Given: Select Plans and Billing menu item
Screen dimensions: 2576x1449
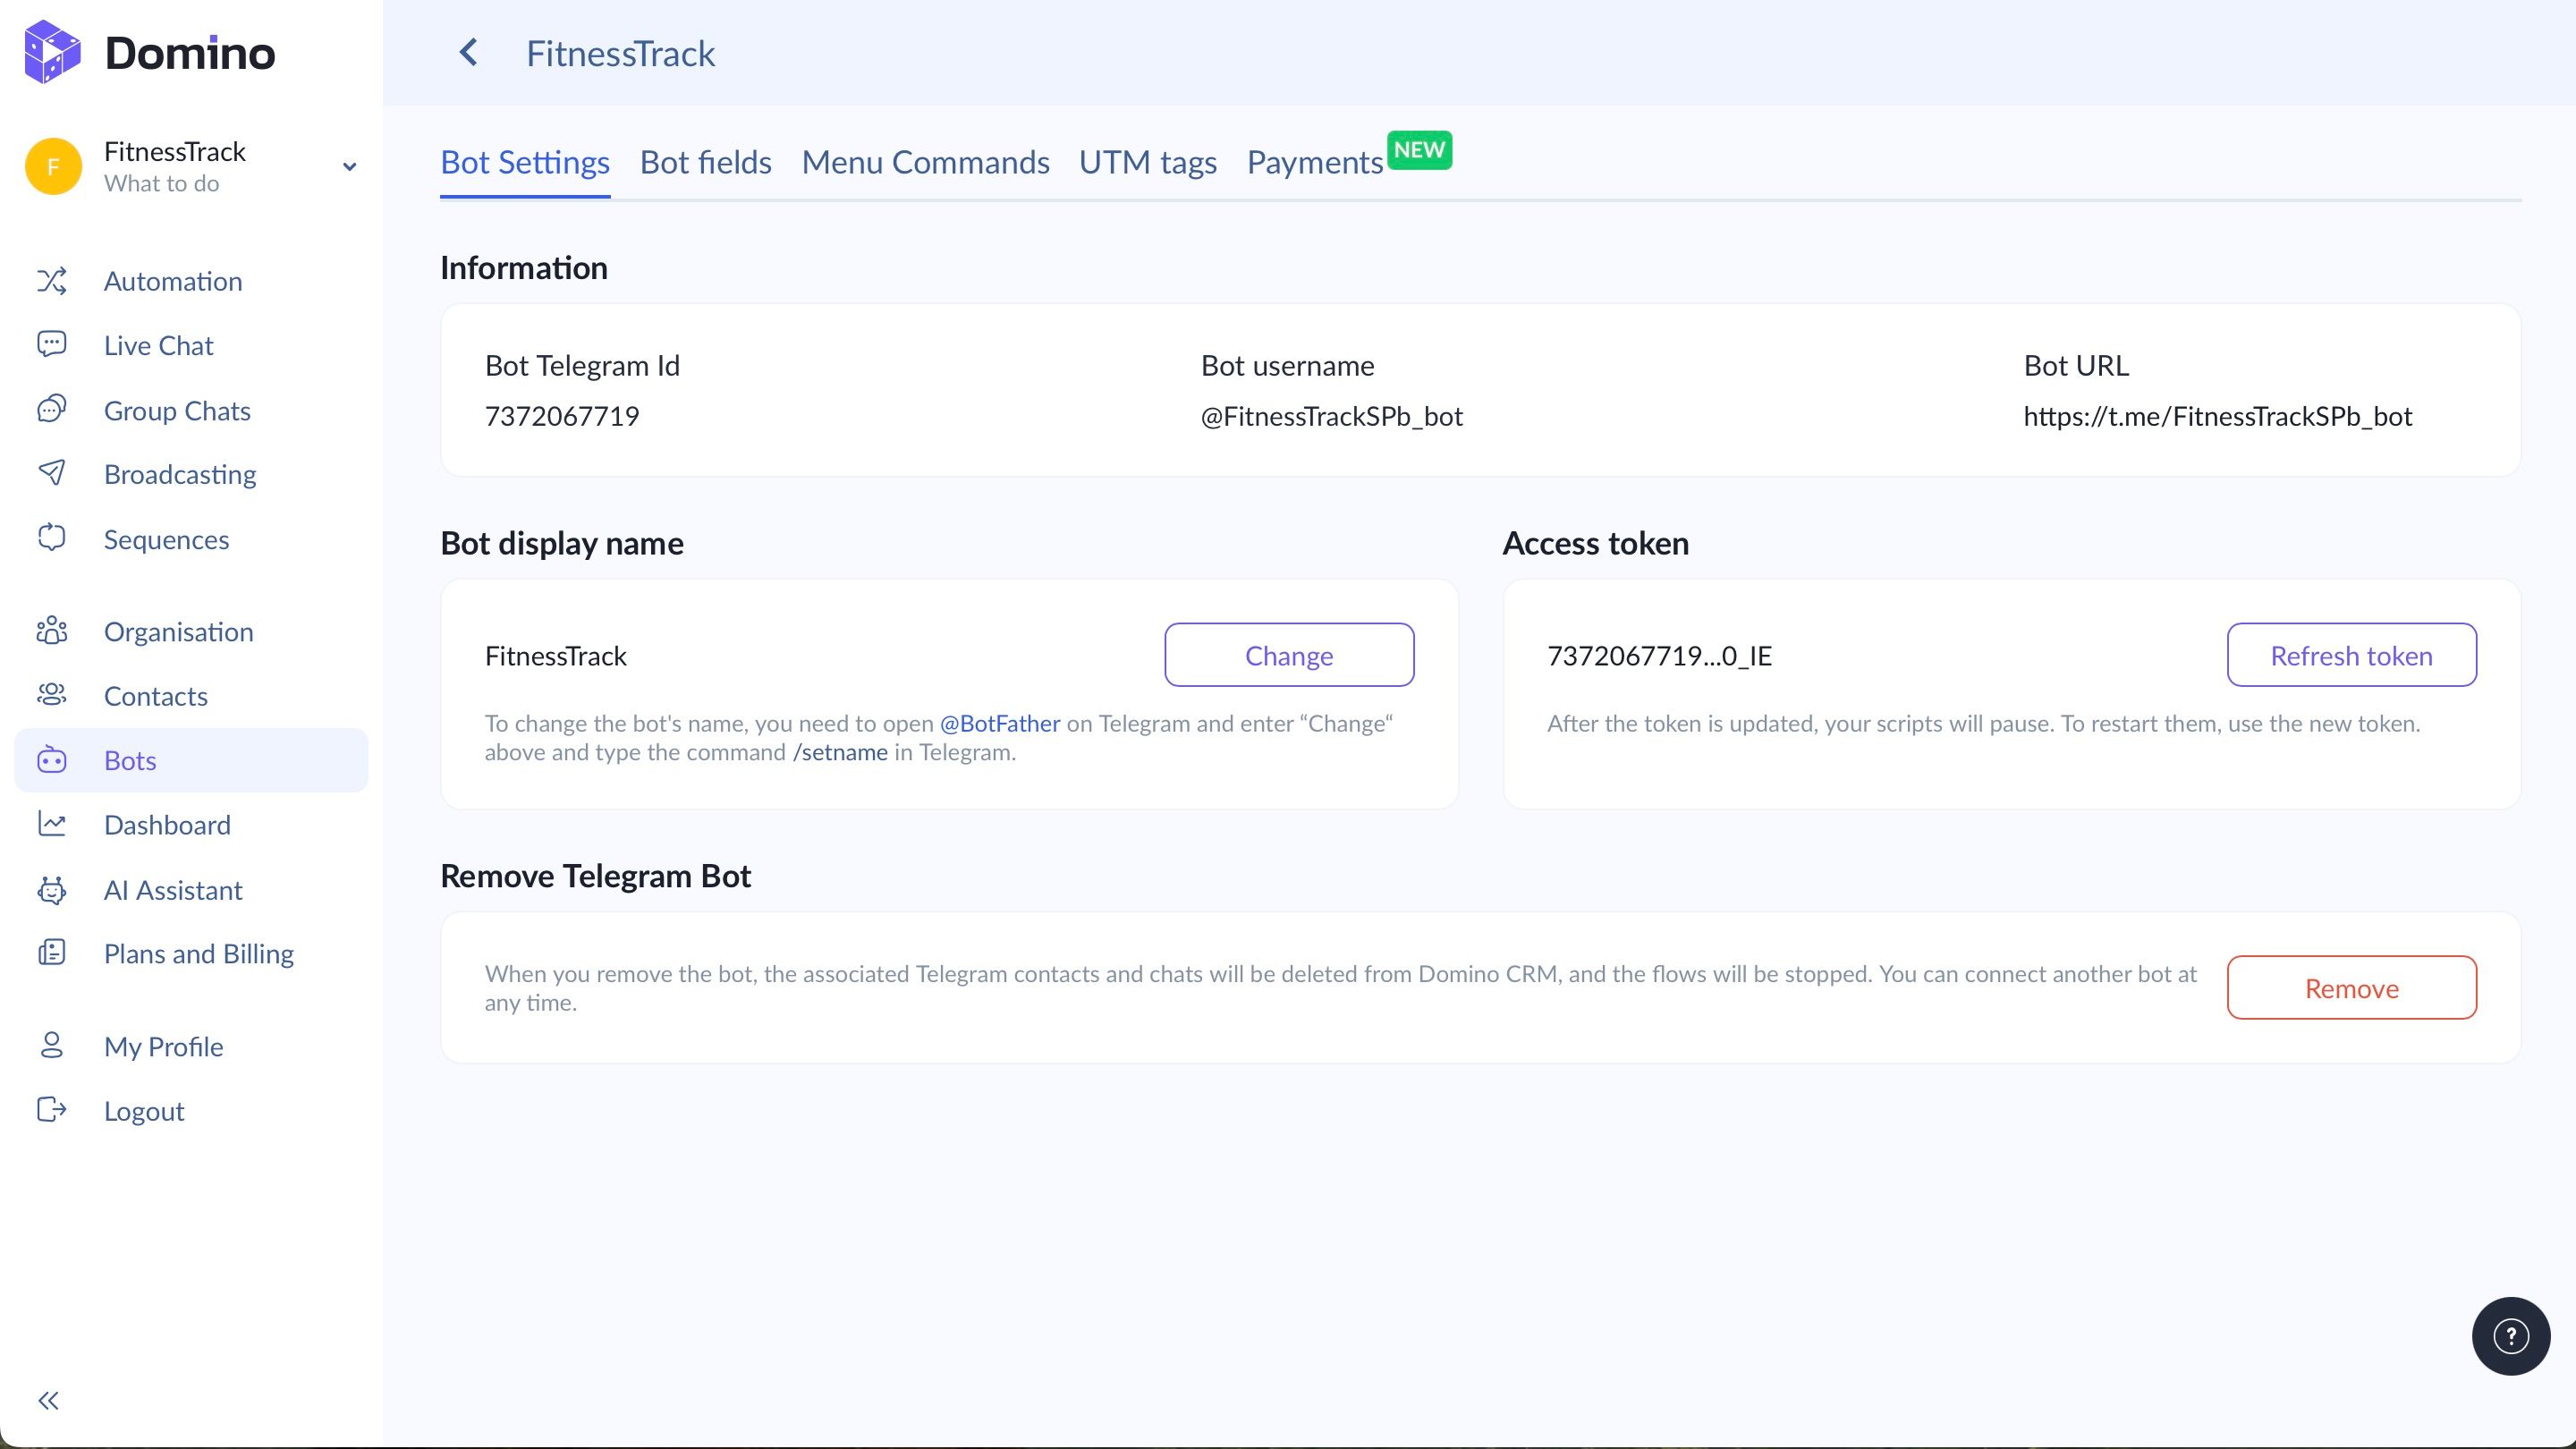Looking at the screenshot, I should coord(199,954).
